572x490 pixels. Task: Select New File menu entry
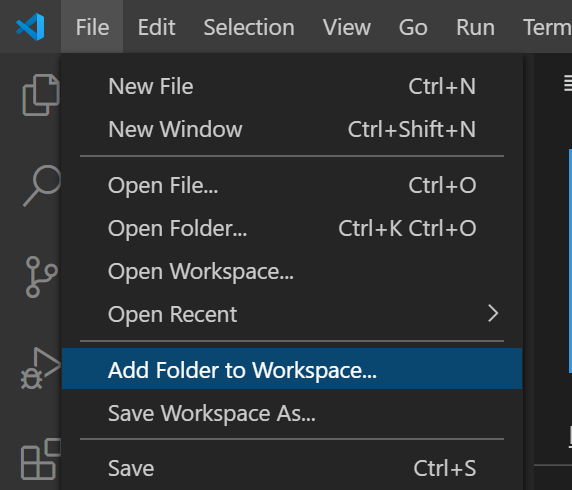point(292,86)
